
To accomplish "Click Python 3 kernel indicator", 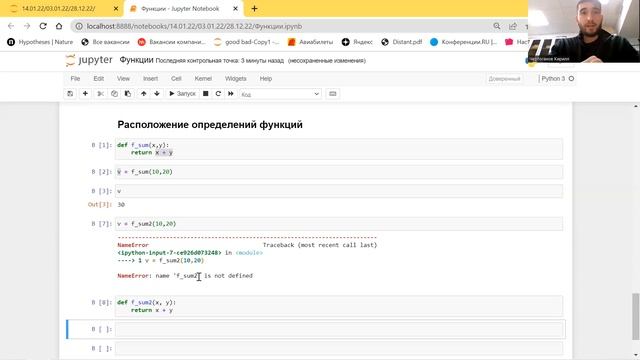I will pyautogui.click(x=557, y=79).
